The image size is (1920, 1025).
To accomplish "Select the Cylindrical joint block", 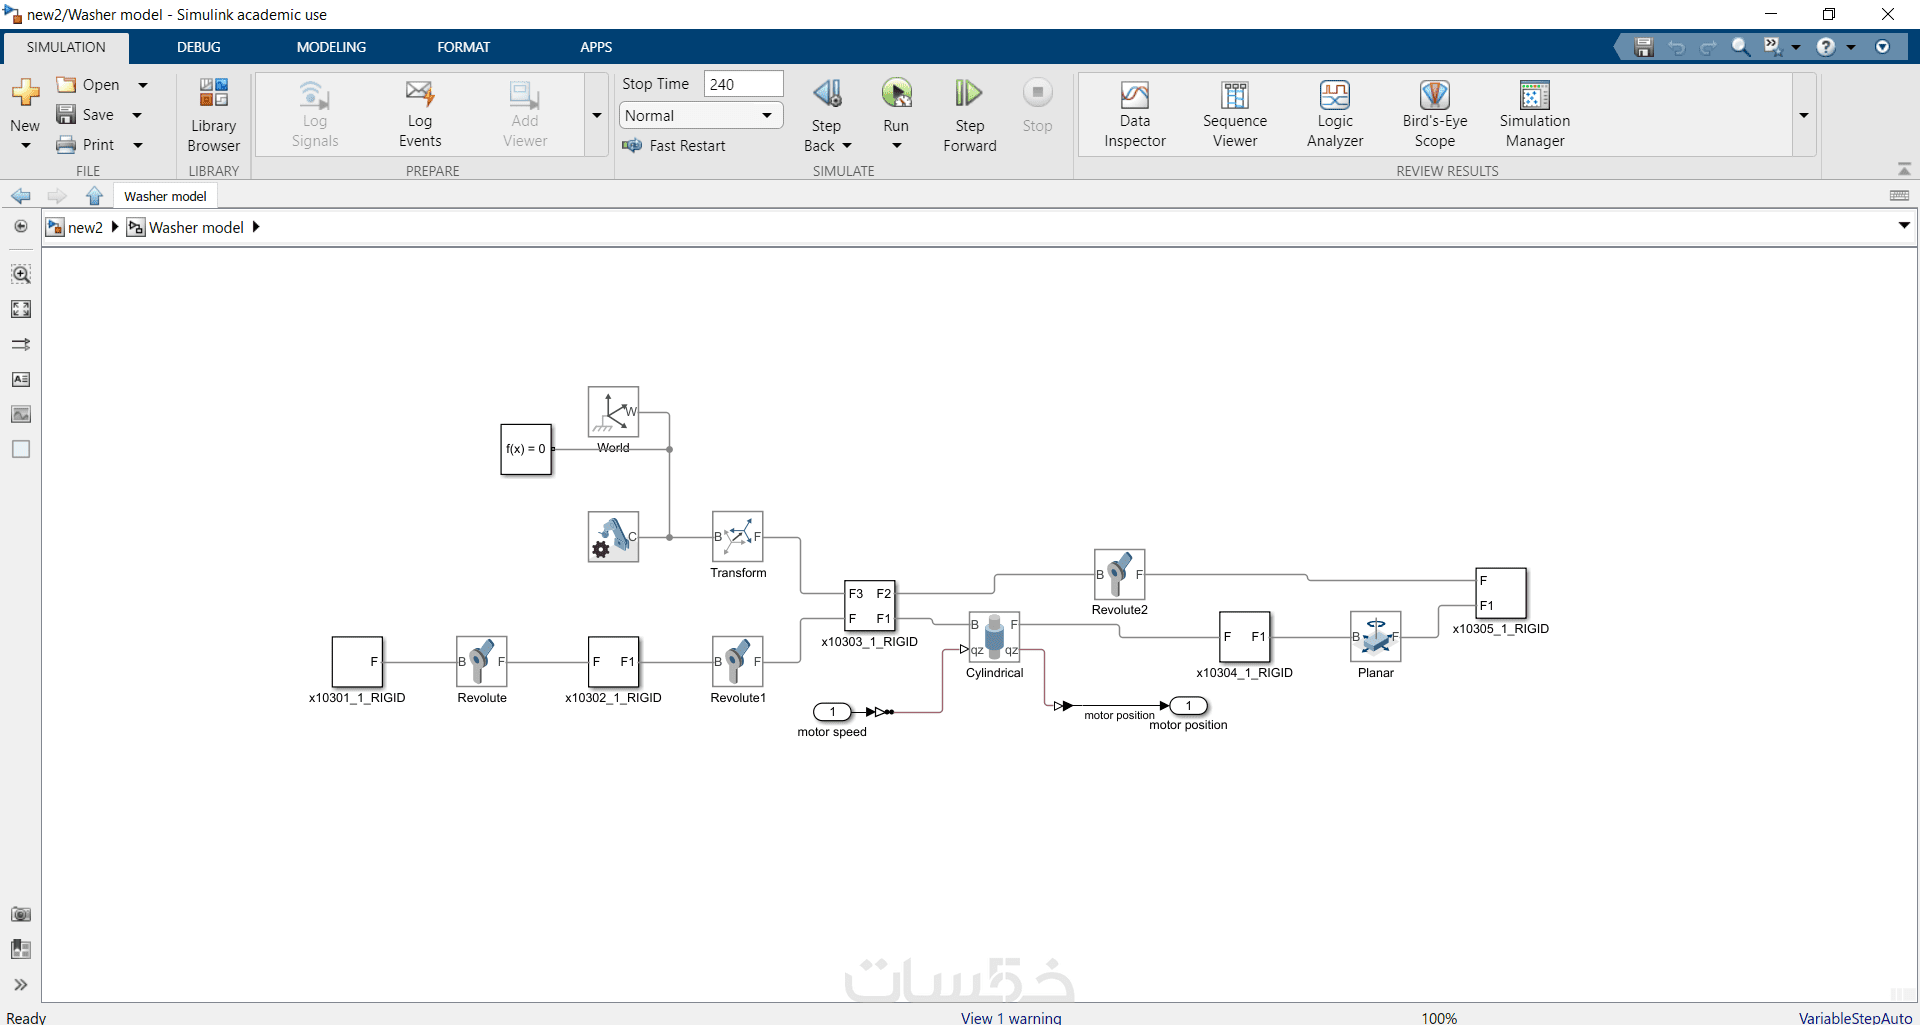I will click(x=994, y=636).
